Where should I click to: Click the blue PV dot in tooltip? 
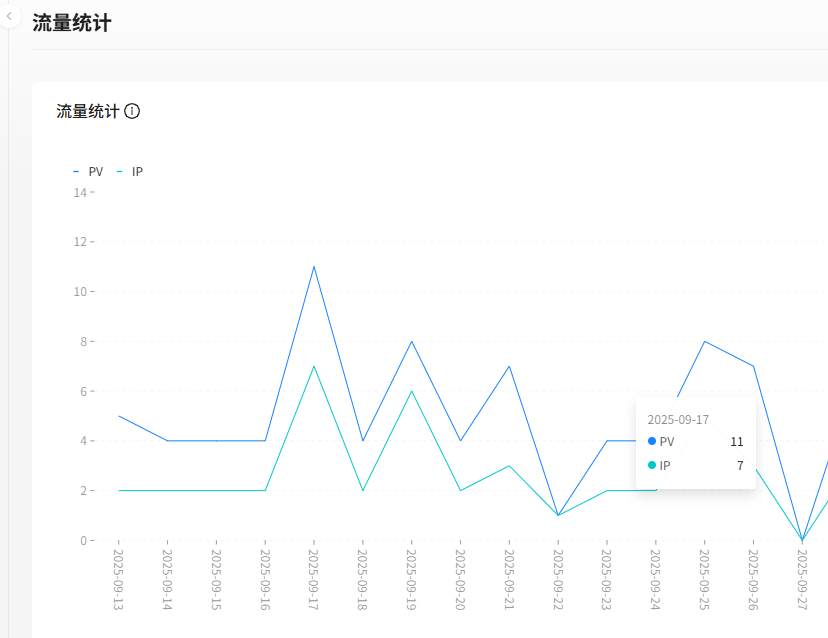(652, 441)
